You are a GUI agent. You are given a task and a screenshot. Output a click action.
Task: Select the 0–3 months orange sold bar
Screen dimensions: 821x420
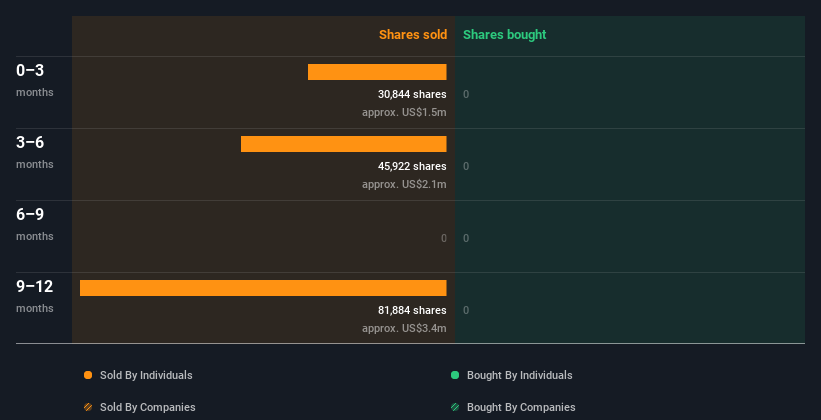(x=377, y=72)
